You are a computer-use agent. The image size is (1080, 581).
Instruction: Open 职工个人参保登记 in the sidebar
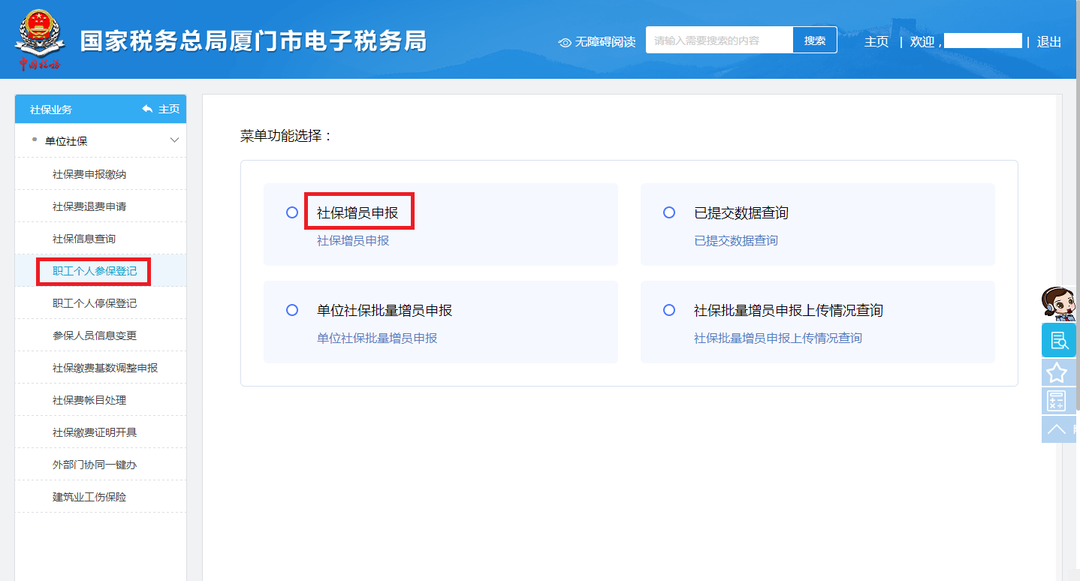pyautogui.click(x=94, y=270)
